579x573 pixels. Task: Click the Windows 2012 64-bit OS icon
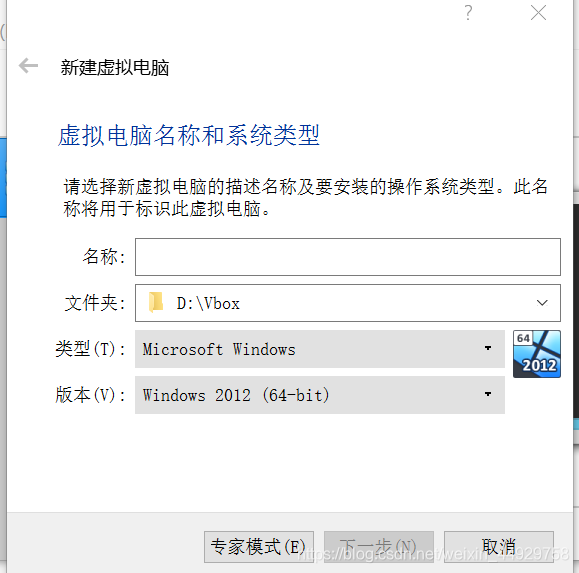[537, 354]
